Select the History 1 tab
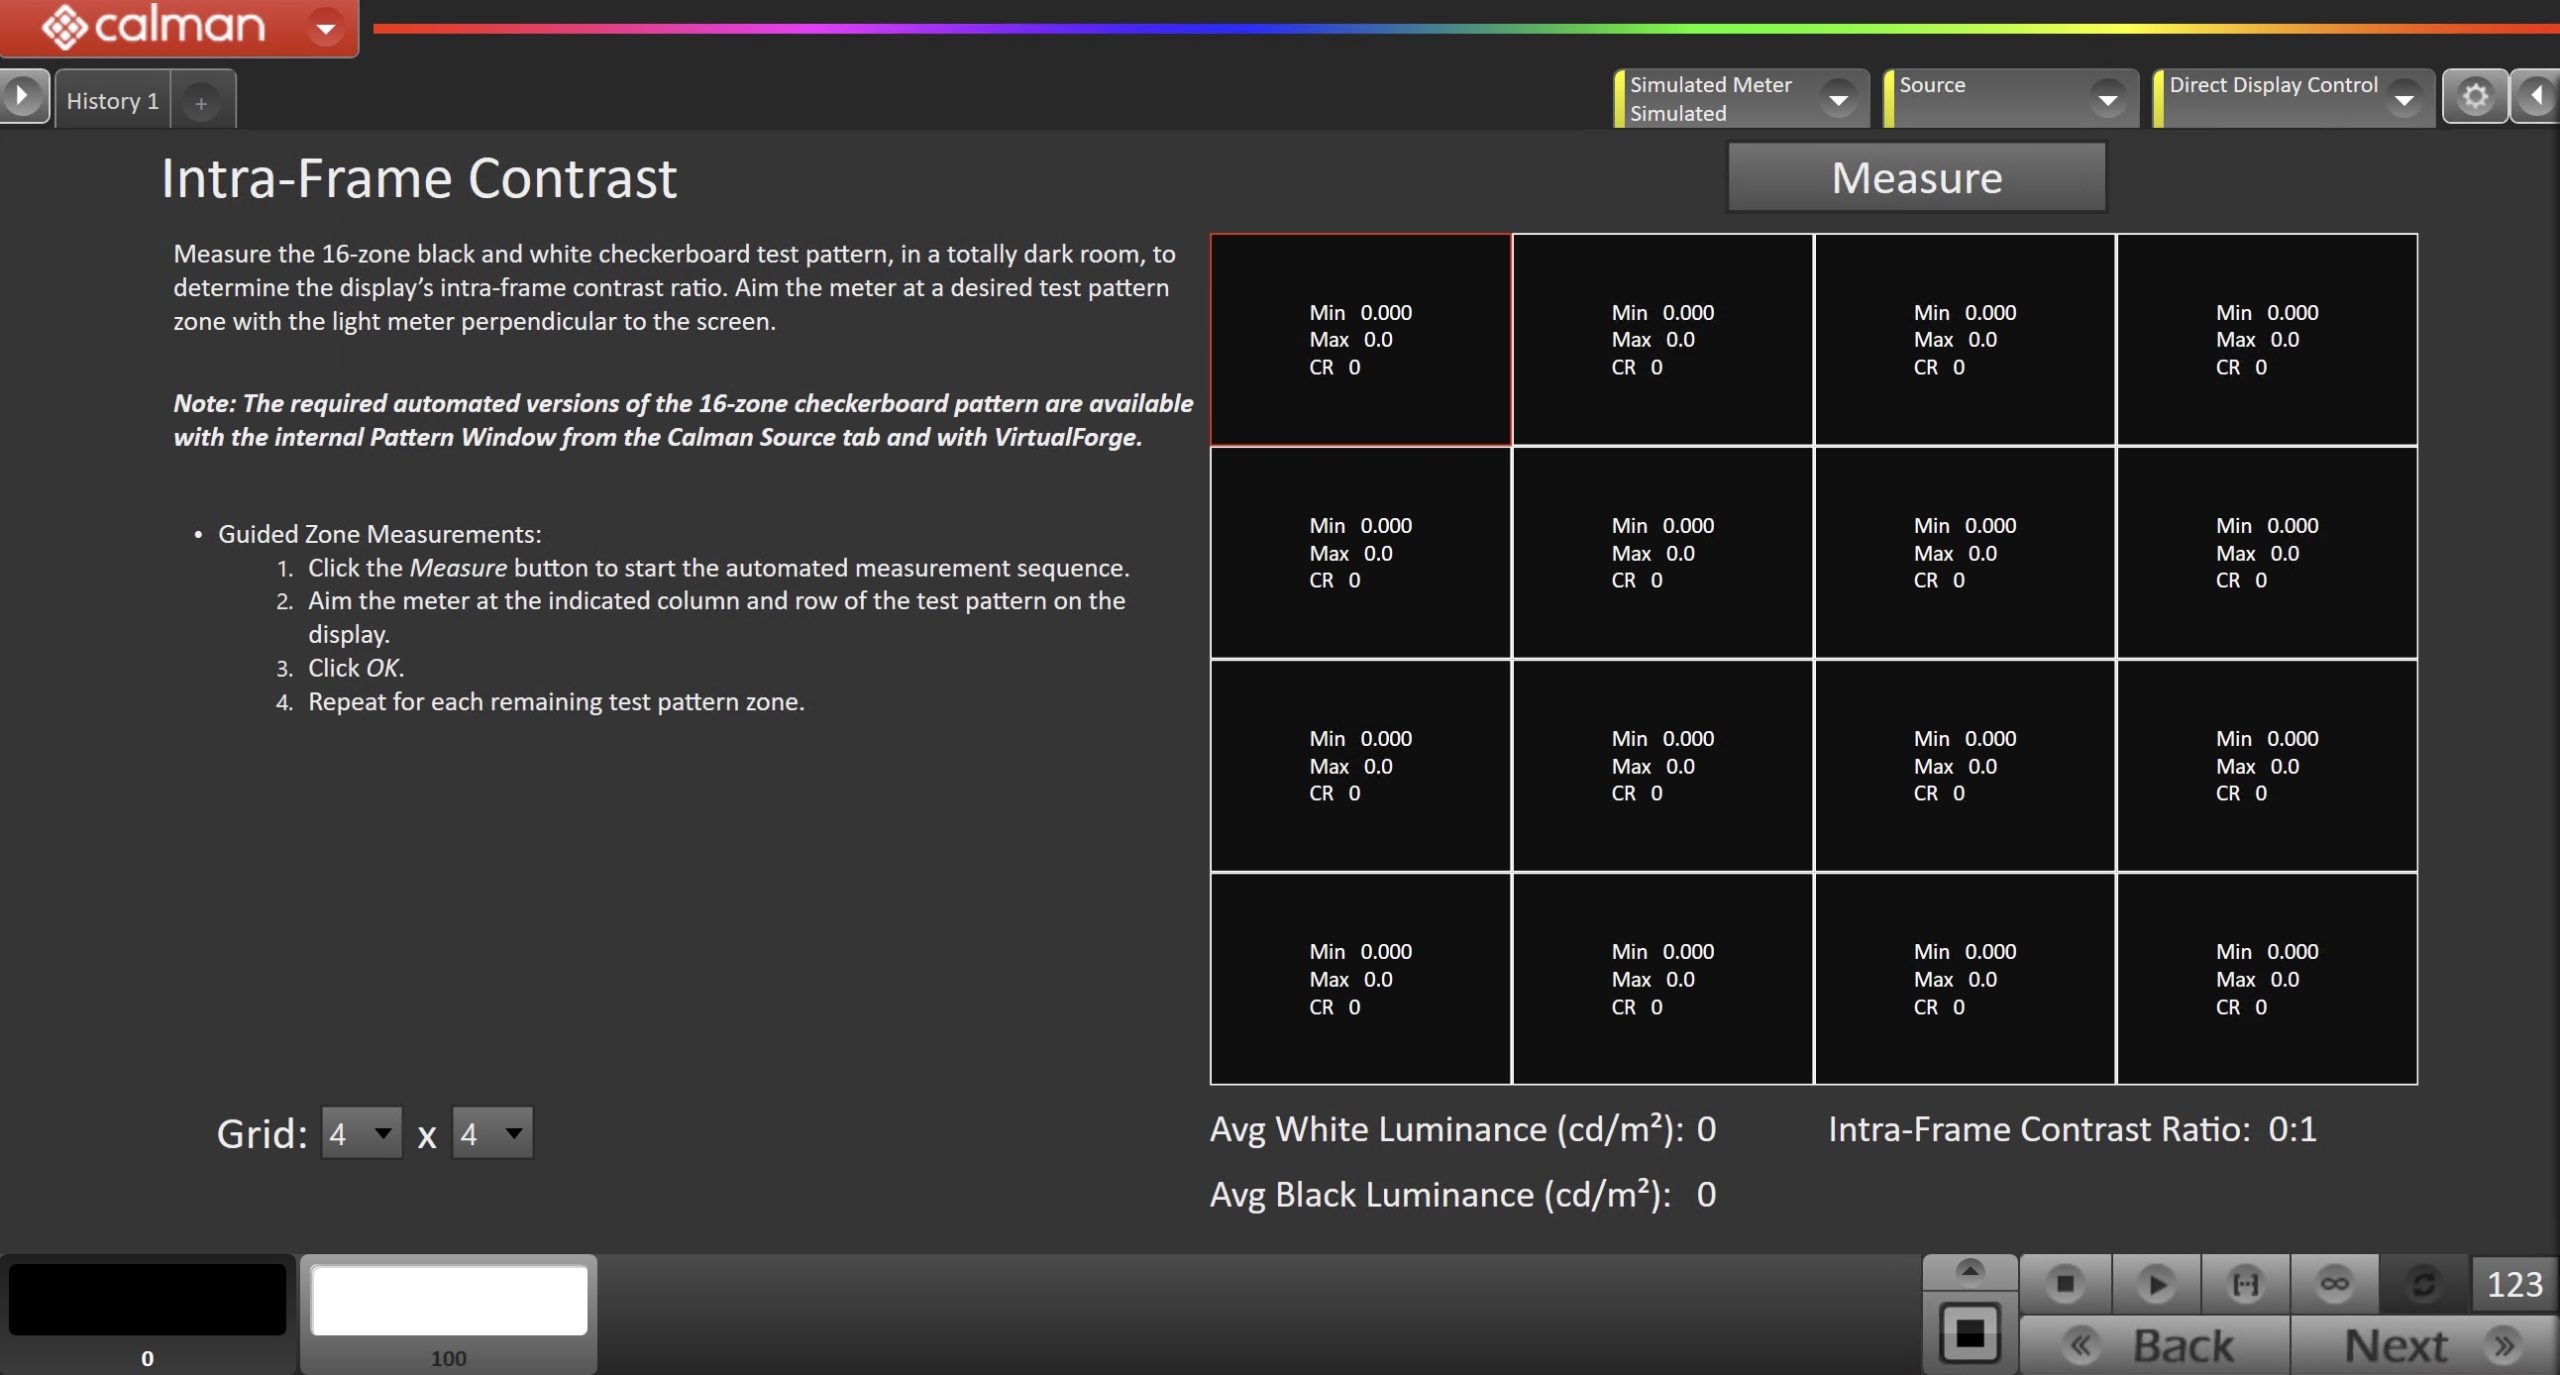This screenshot has height=1375, width=2560. (112, 101)
